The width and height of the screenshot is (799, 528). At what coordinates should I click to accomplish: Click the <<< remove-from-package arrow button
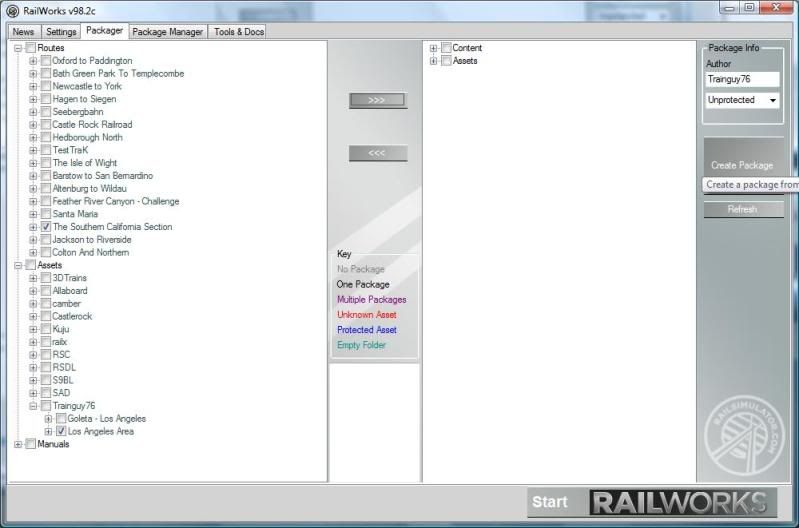377,154
